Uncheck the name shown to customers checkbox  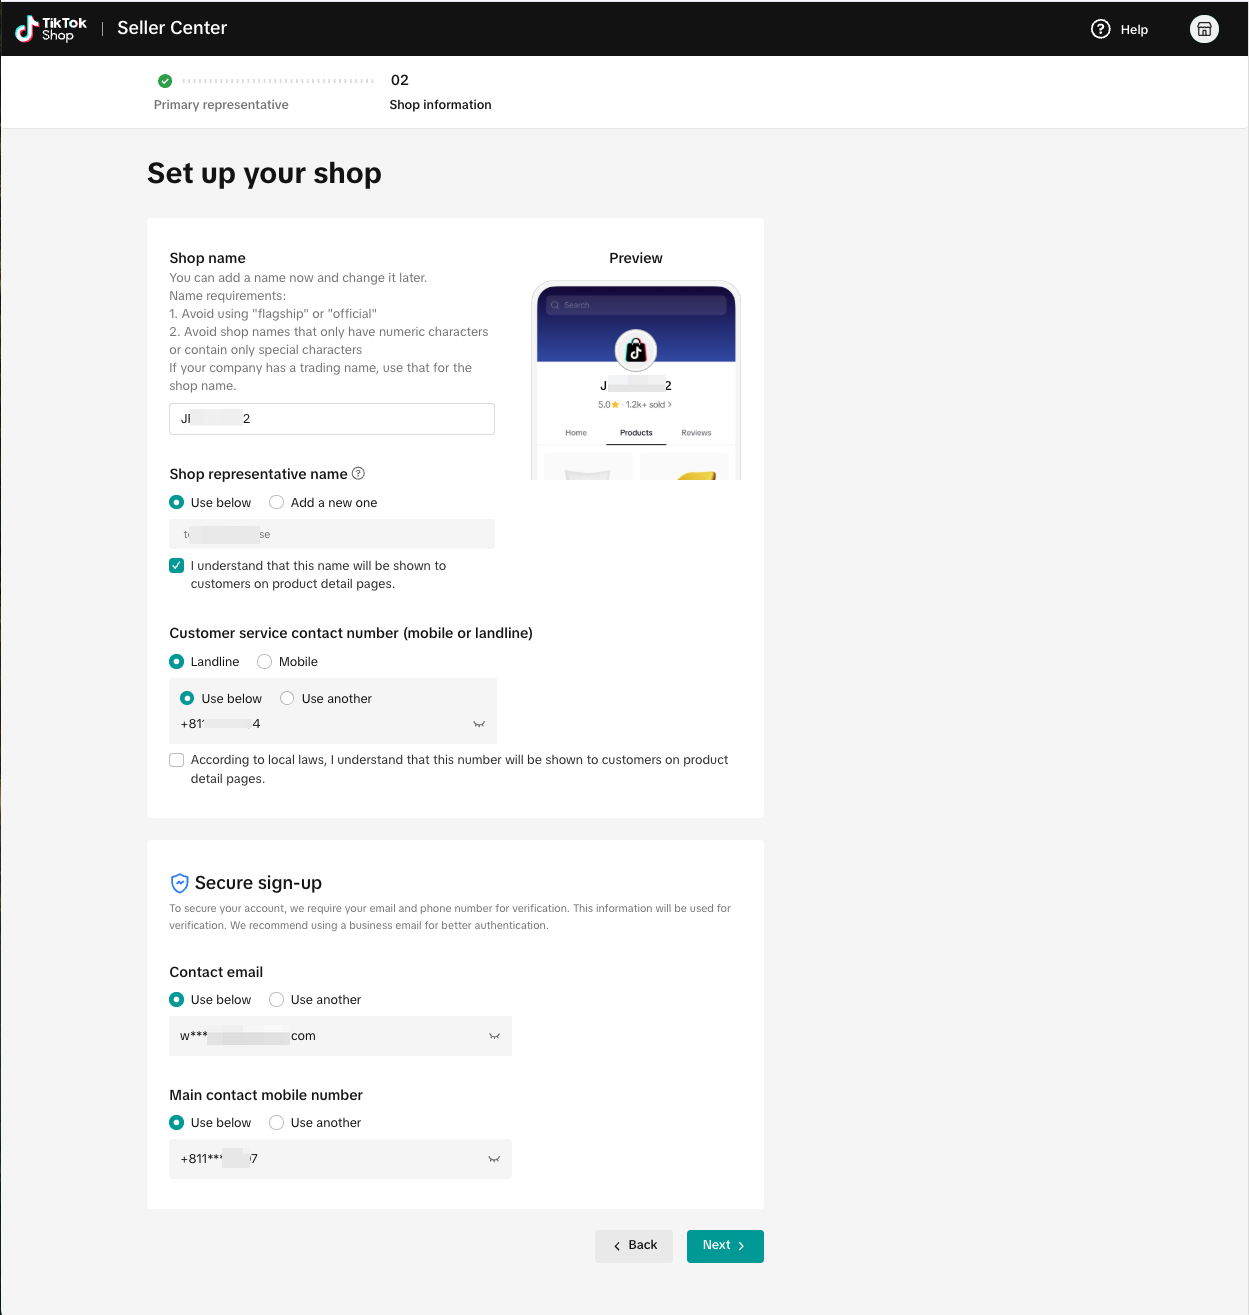(177, 566)
